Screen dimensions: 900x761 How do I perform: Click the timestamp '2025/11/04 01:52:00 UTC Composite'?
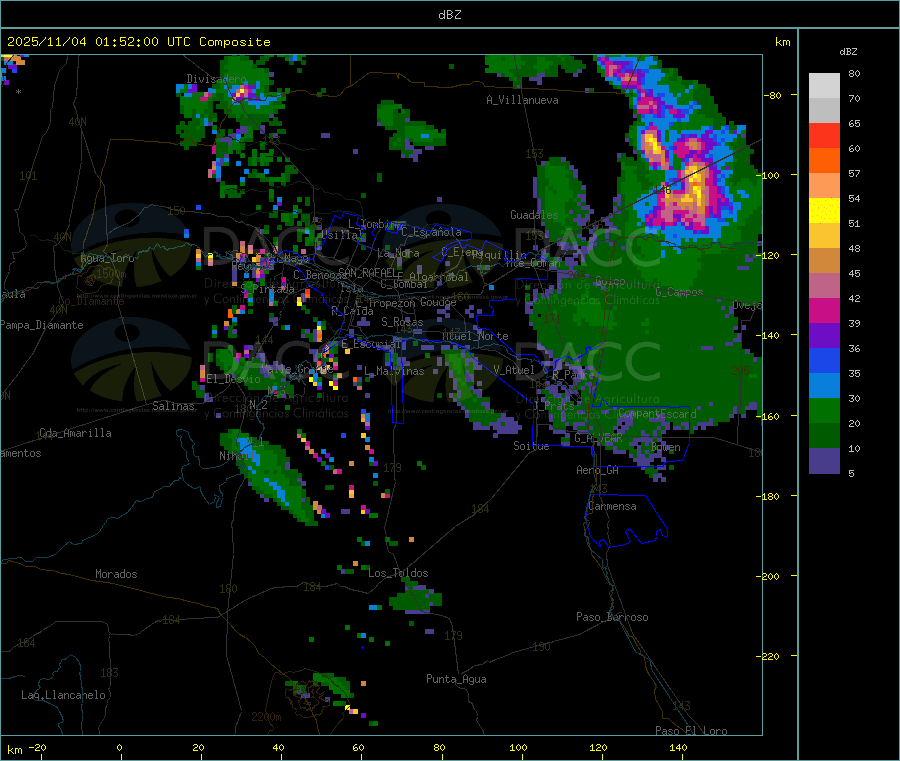pos(138,42)
